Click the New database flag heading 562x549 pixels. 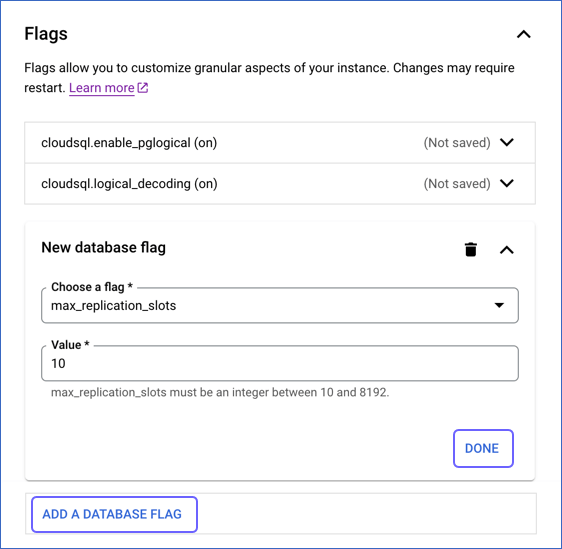pyautogui.click(x=104, y=248)
